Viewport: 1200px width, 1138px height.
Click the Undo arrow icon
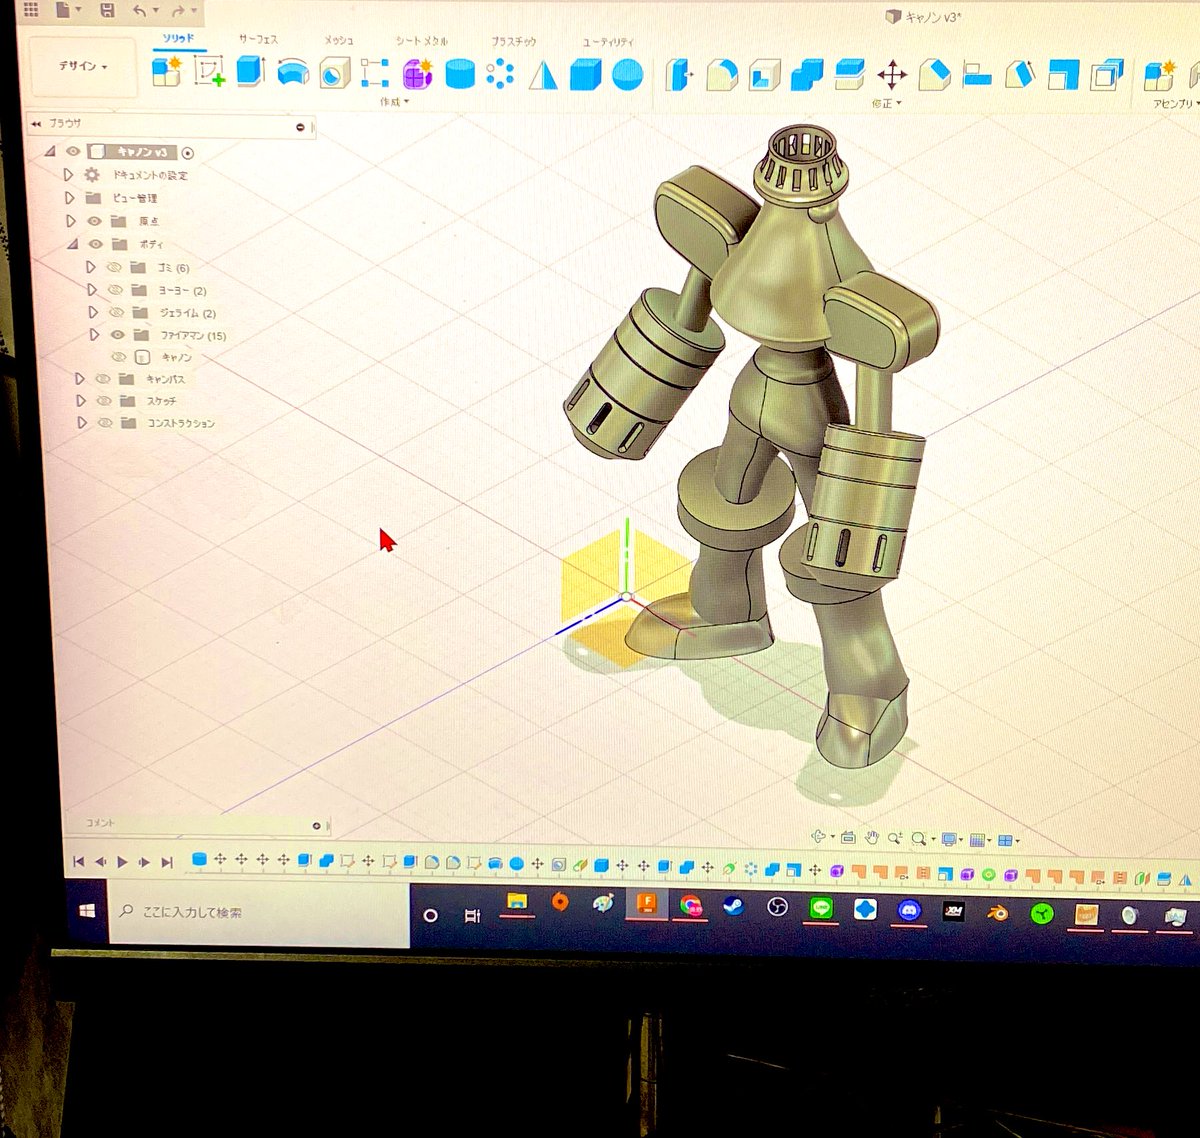[x=139, y=11]
